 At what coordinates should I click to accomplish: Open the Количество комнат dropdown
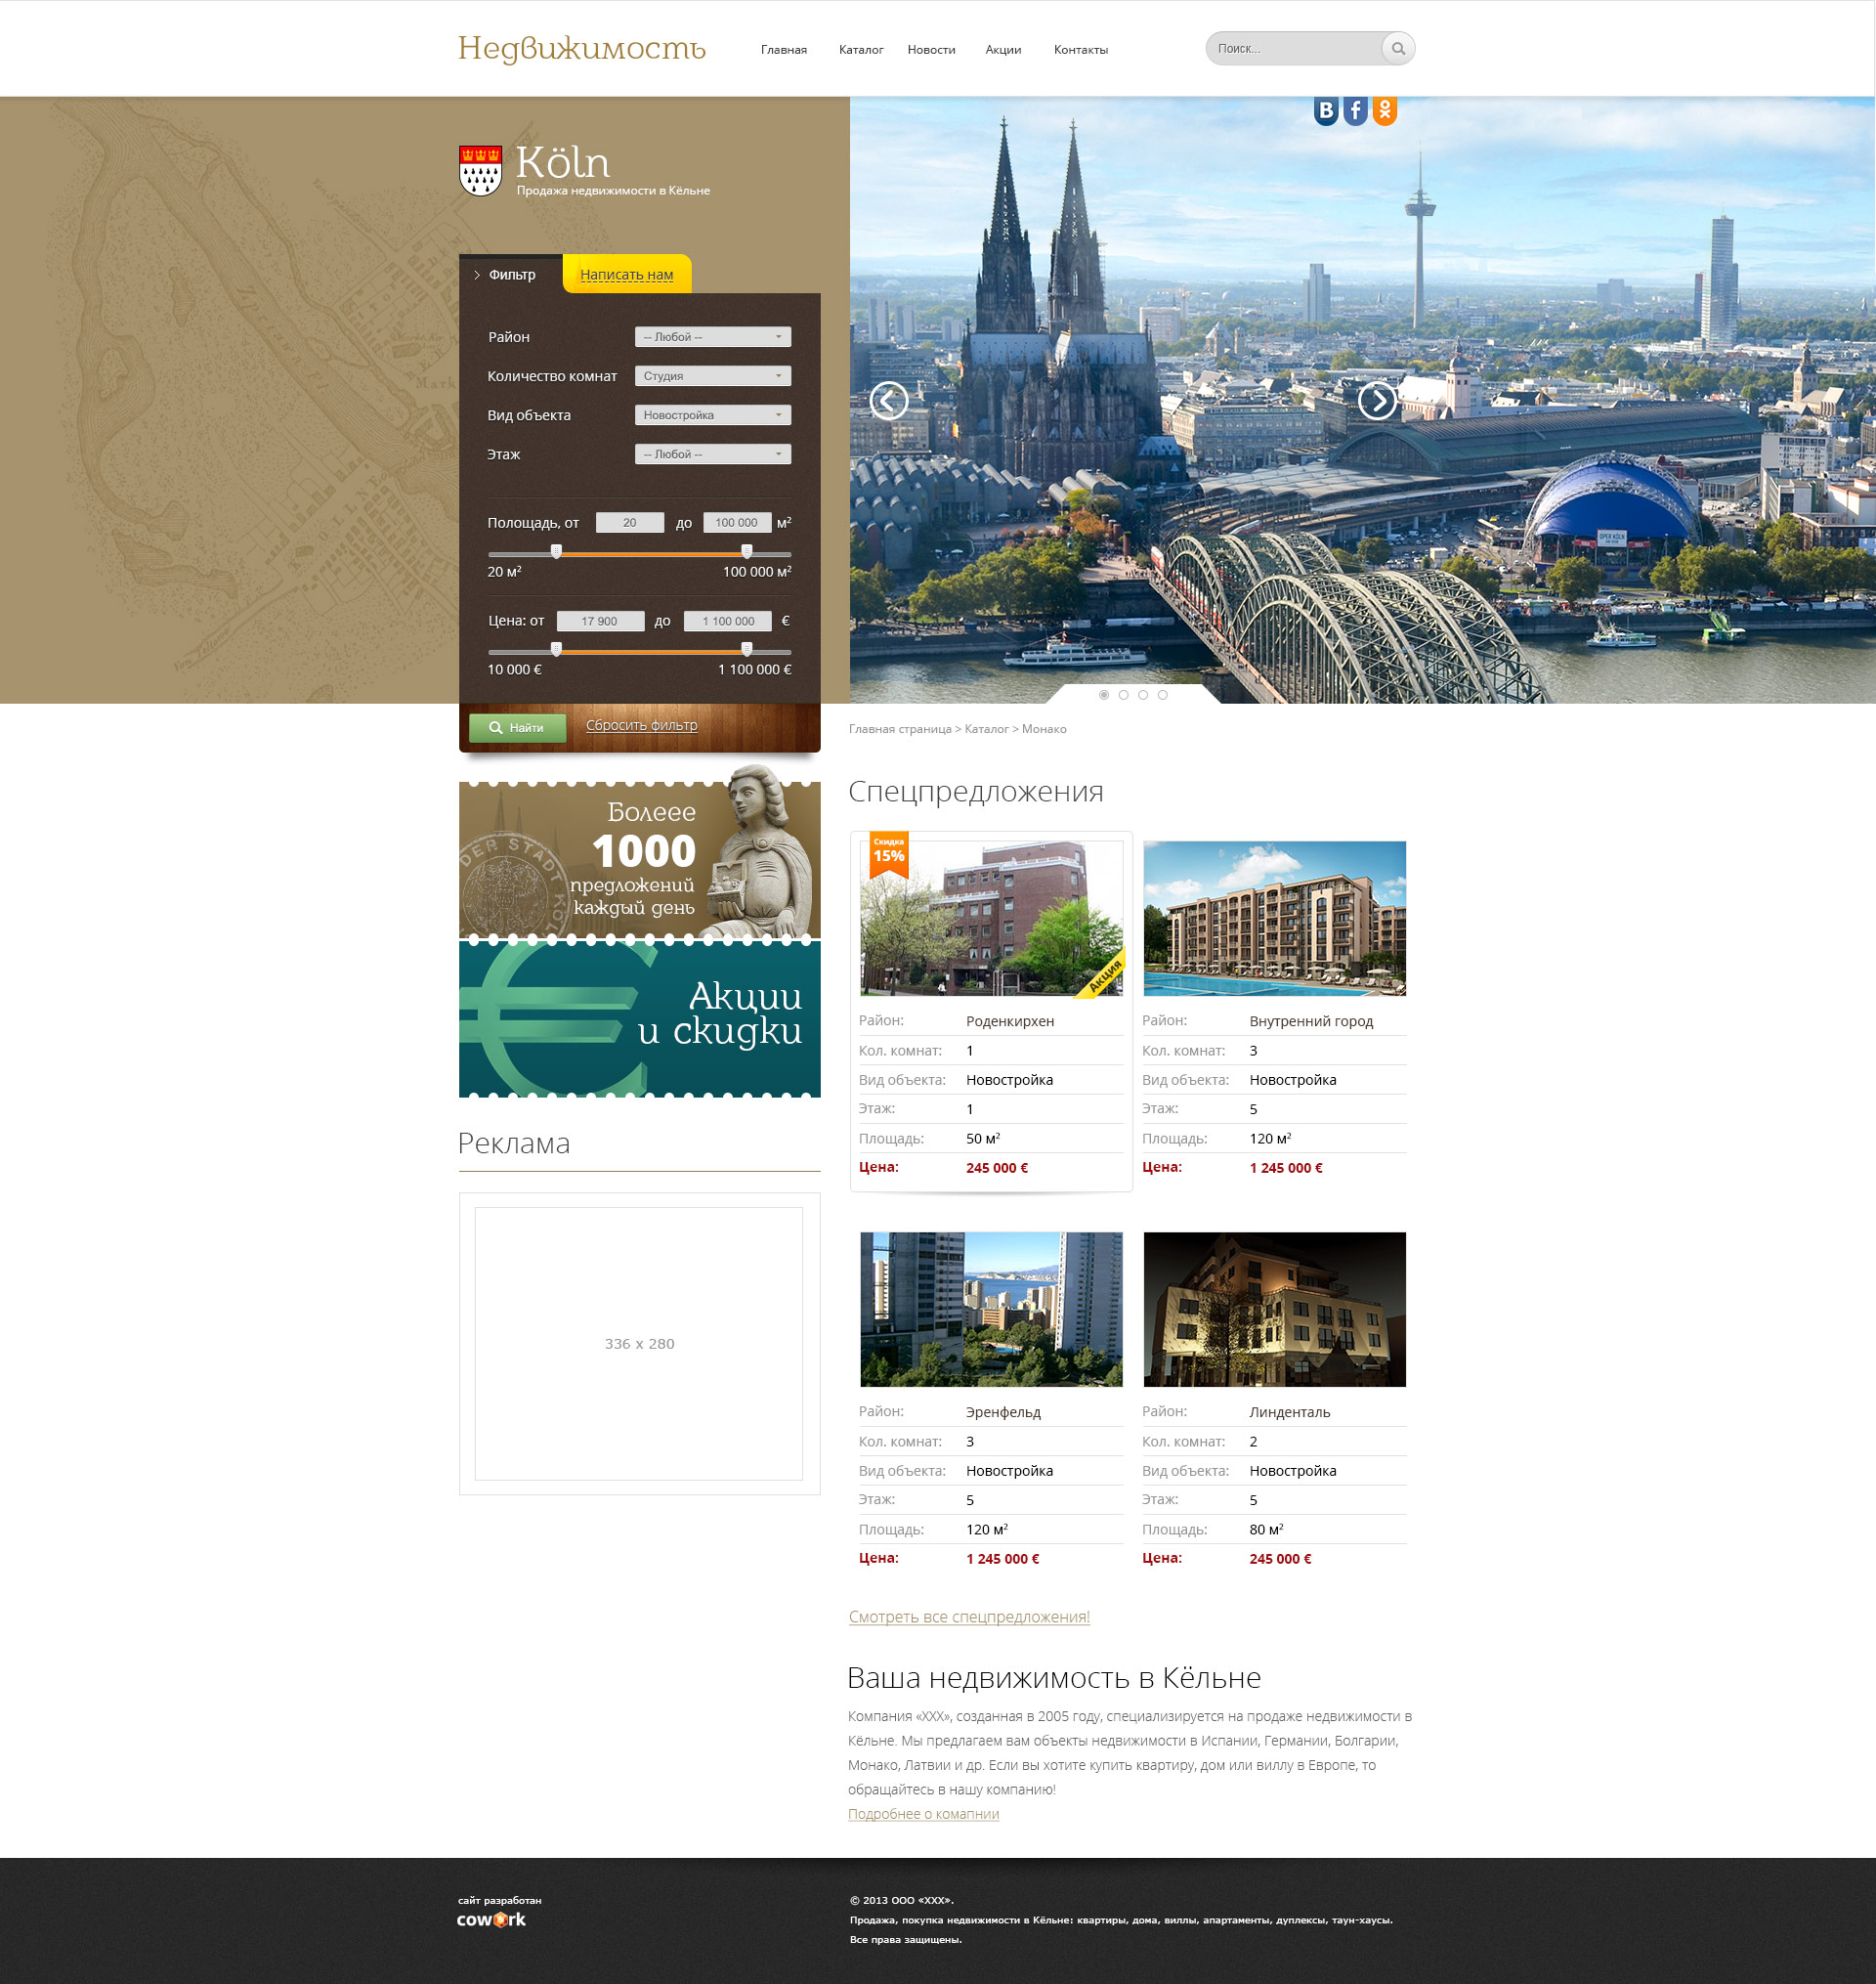click(x=713, y=376)
